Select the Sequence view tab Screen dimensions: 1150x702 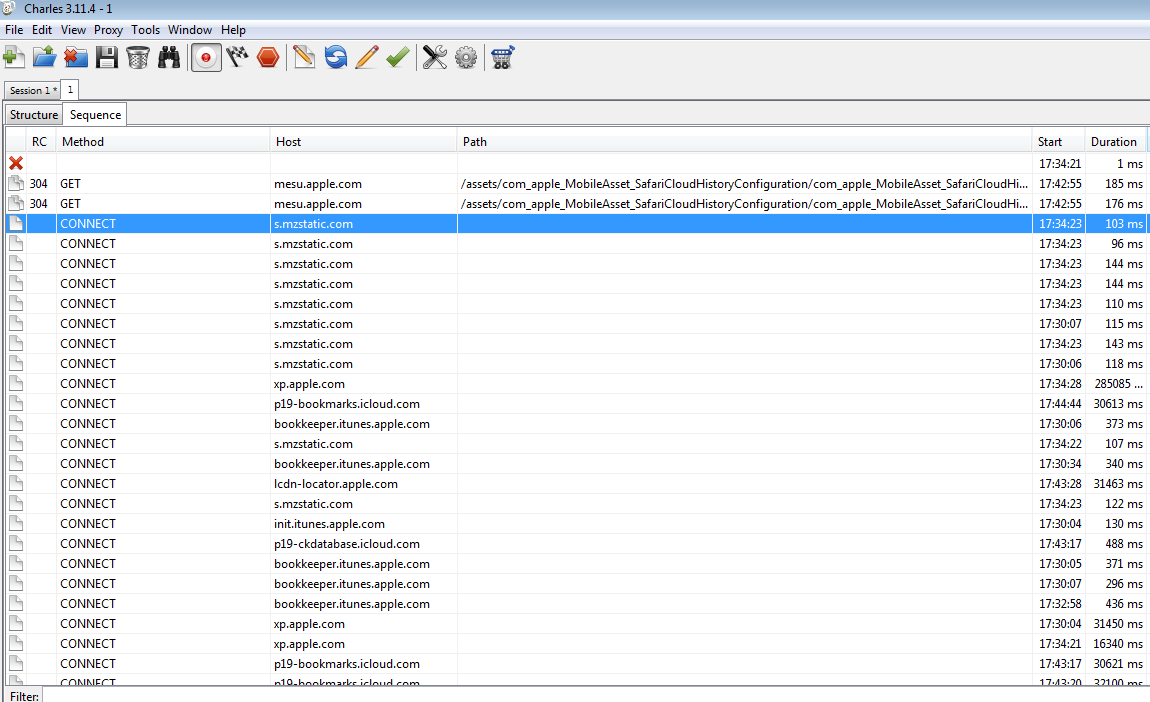[x=95, y=115]
